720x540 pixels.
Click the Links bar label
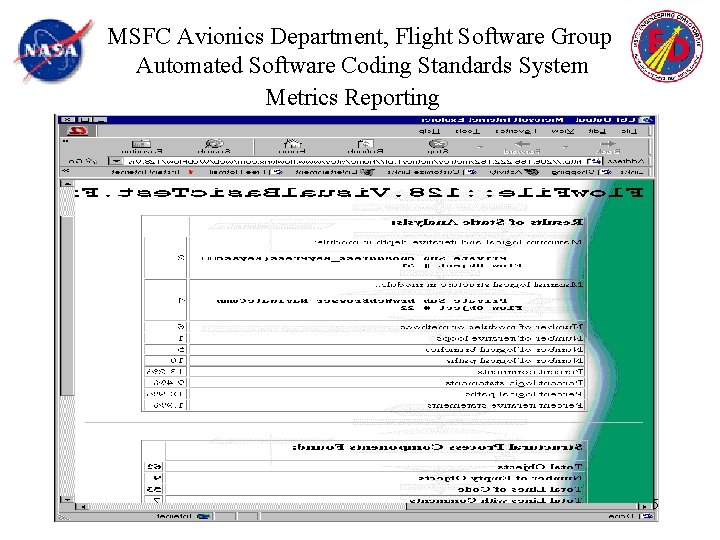(632, 172)
